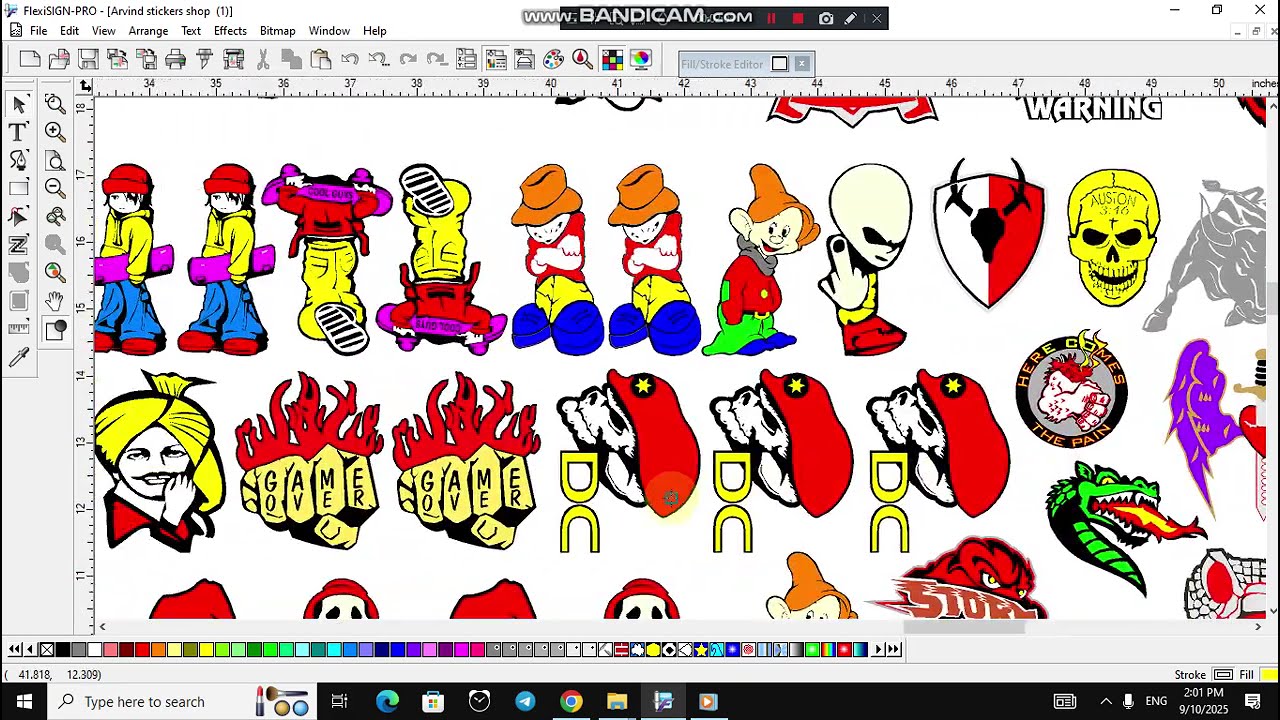Click Zoom to All Objects binoculars
This screenshot has width=1280, height=720.
tap(55, 216)
